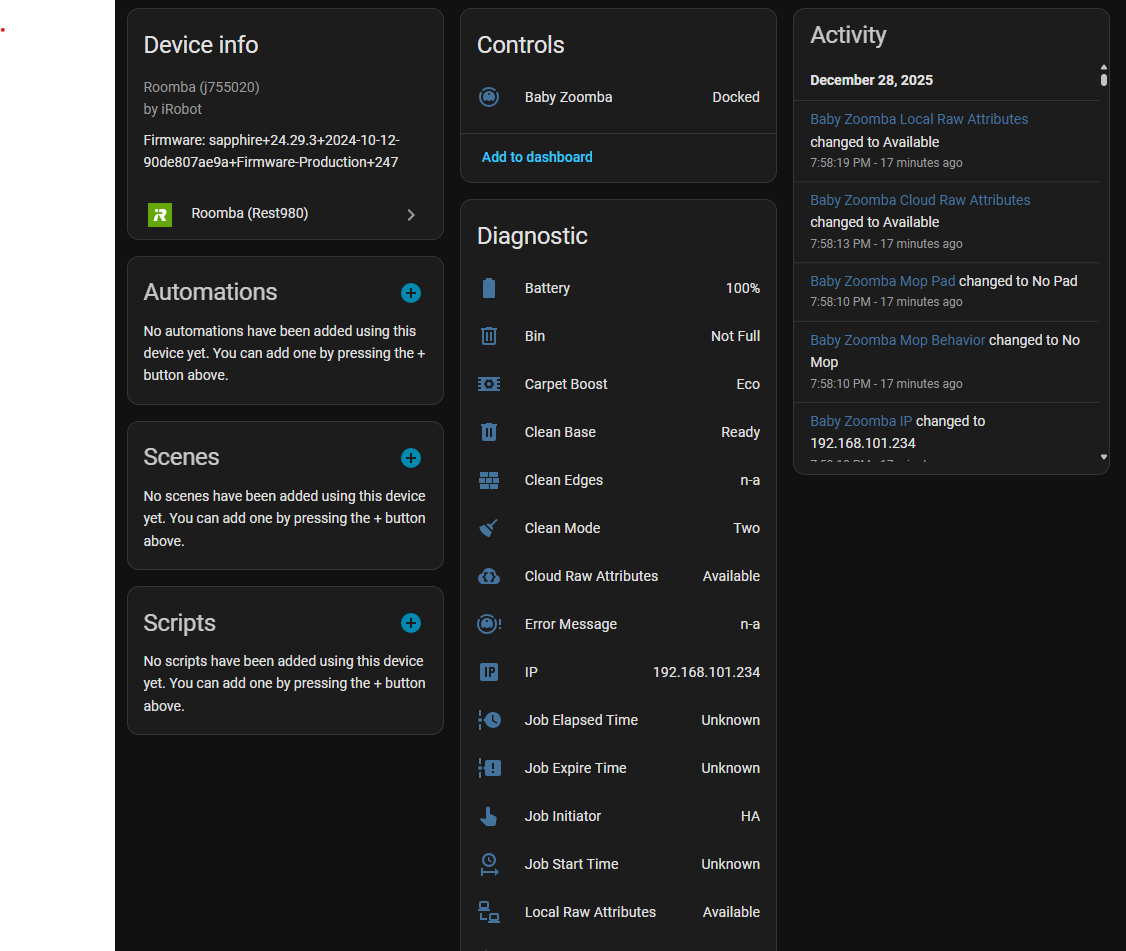This screenshot has width=1126, height=951.
Task: Click Add to dashboard link
Action: 537,157
